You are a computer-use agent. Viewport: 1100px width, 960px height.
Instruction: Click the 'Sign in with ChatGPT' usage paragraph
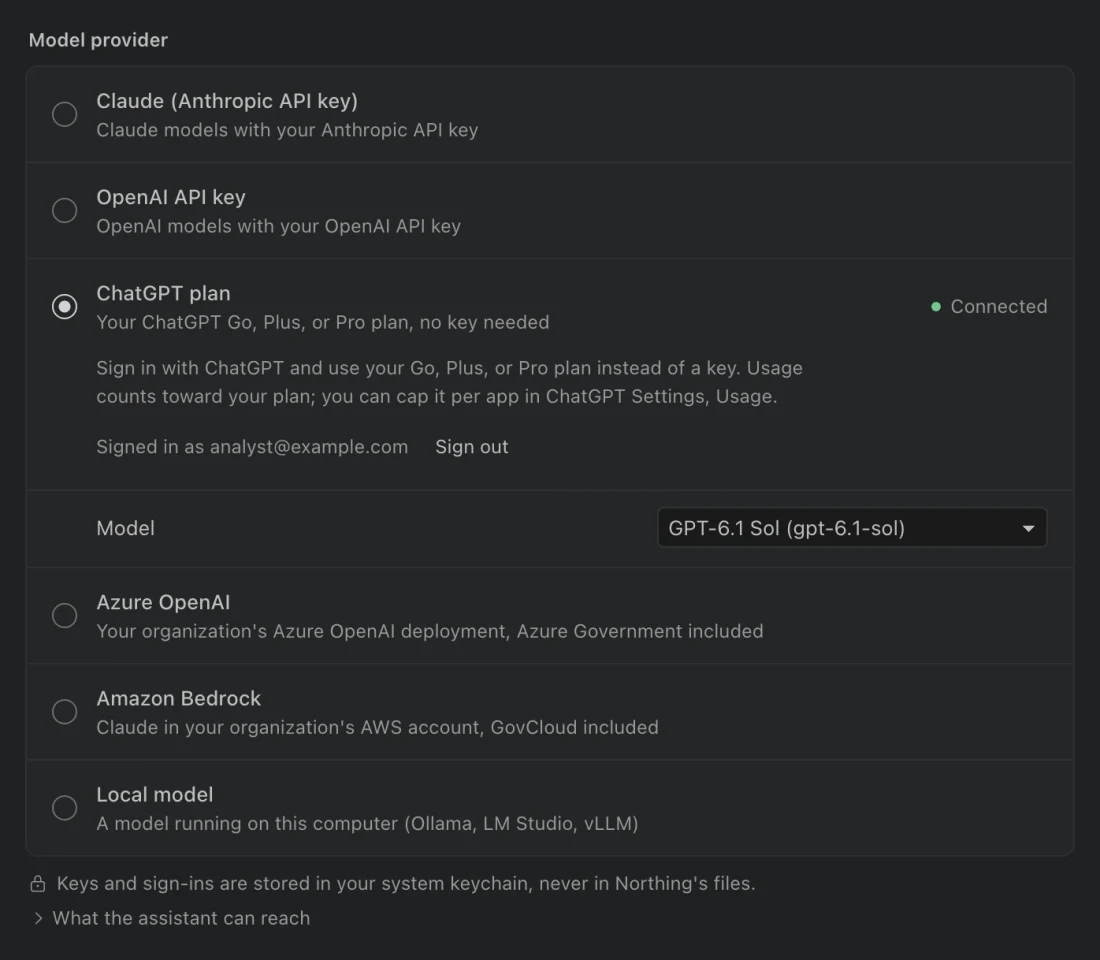point(449,382)
